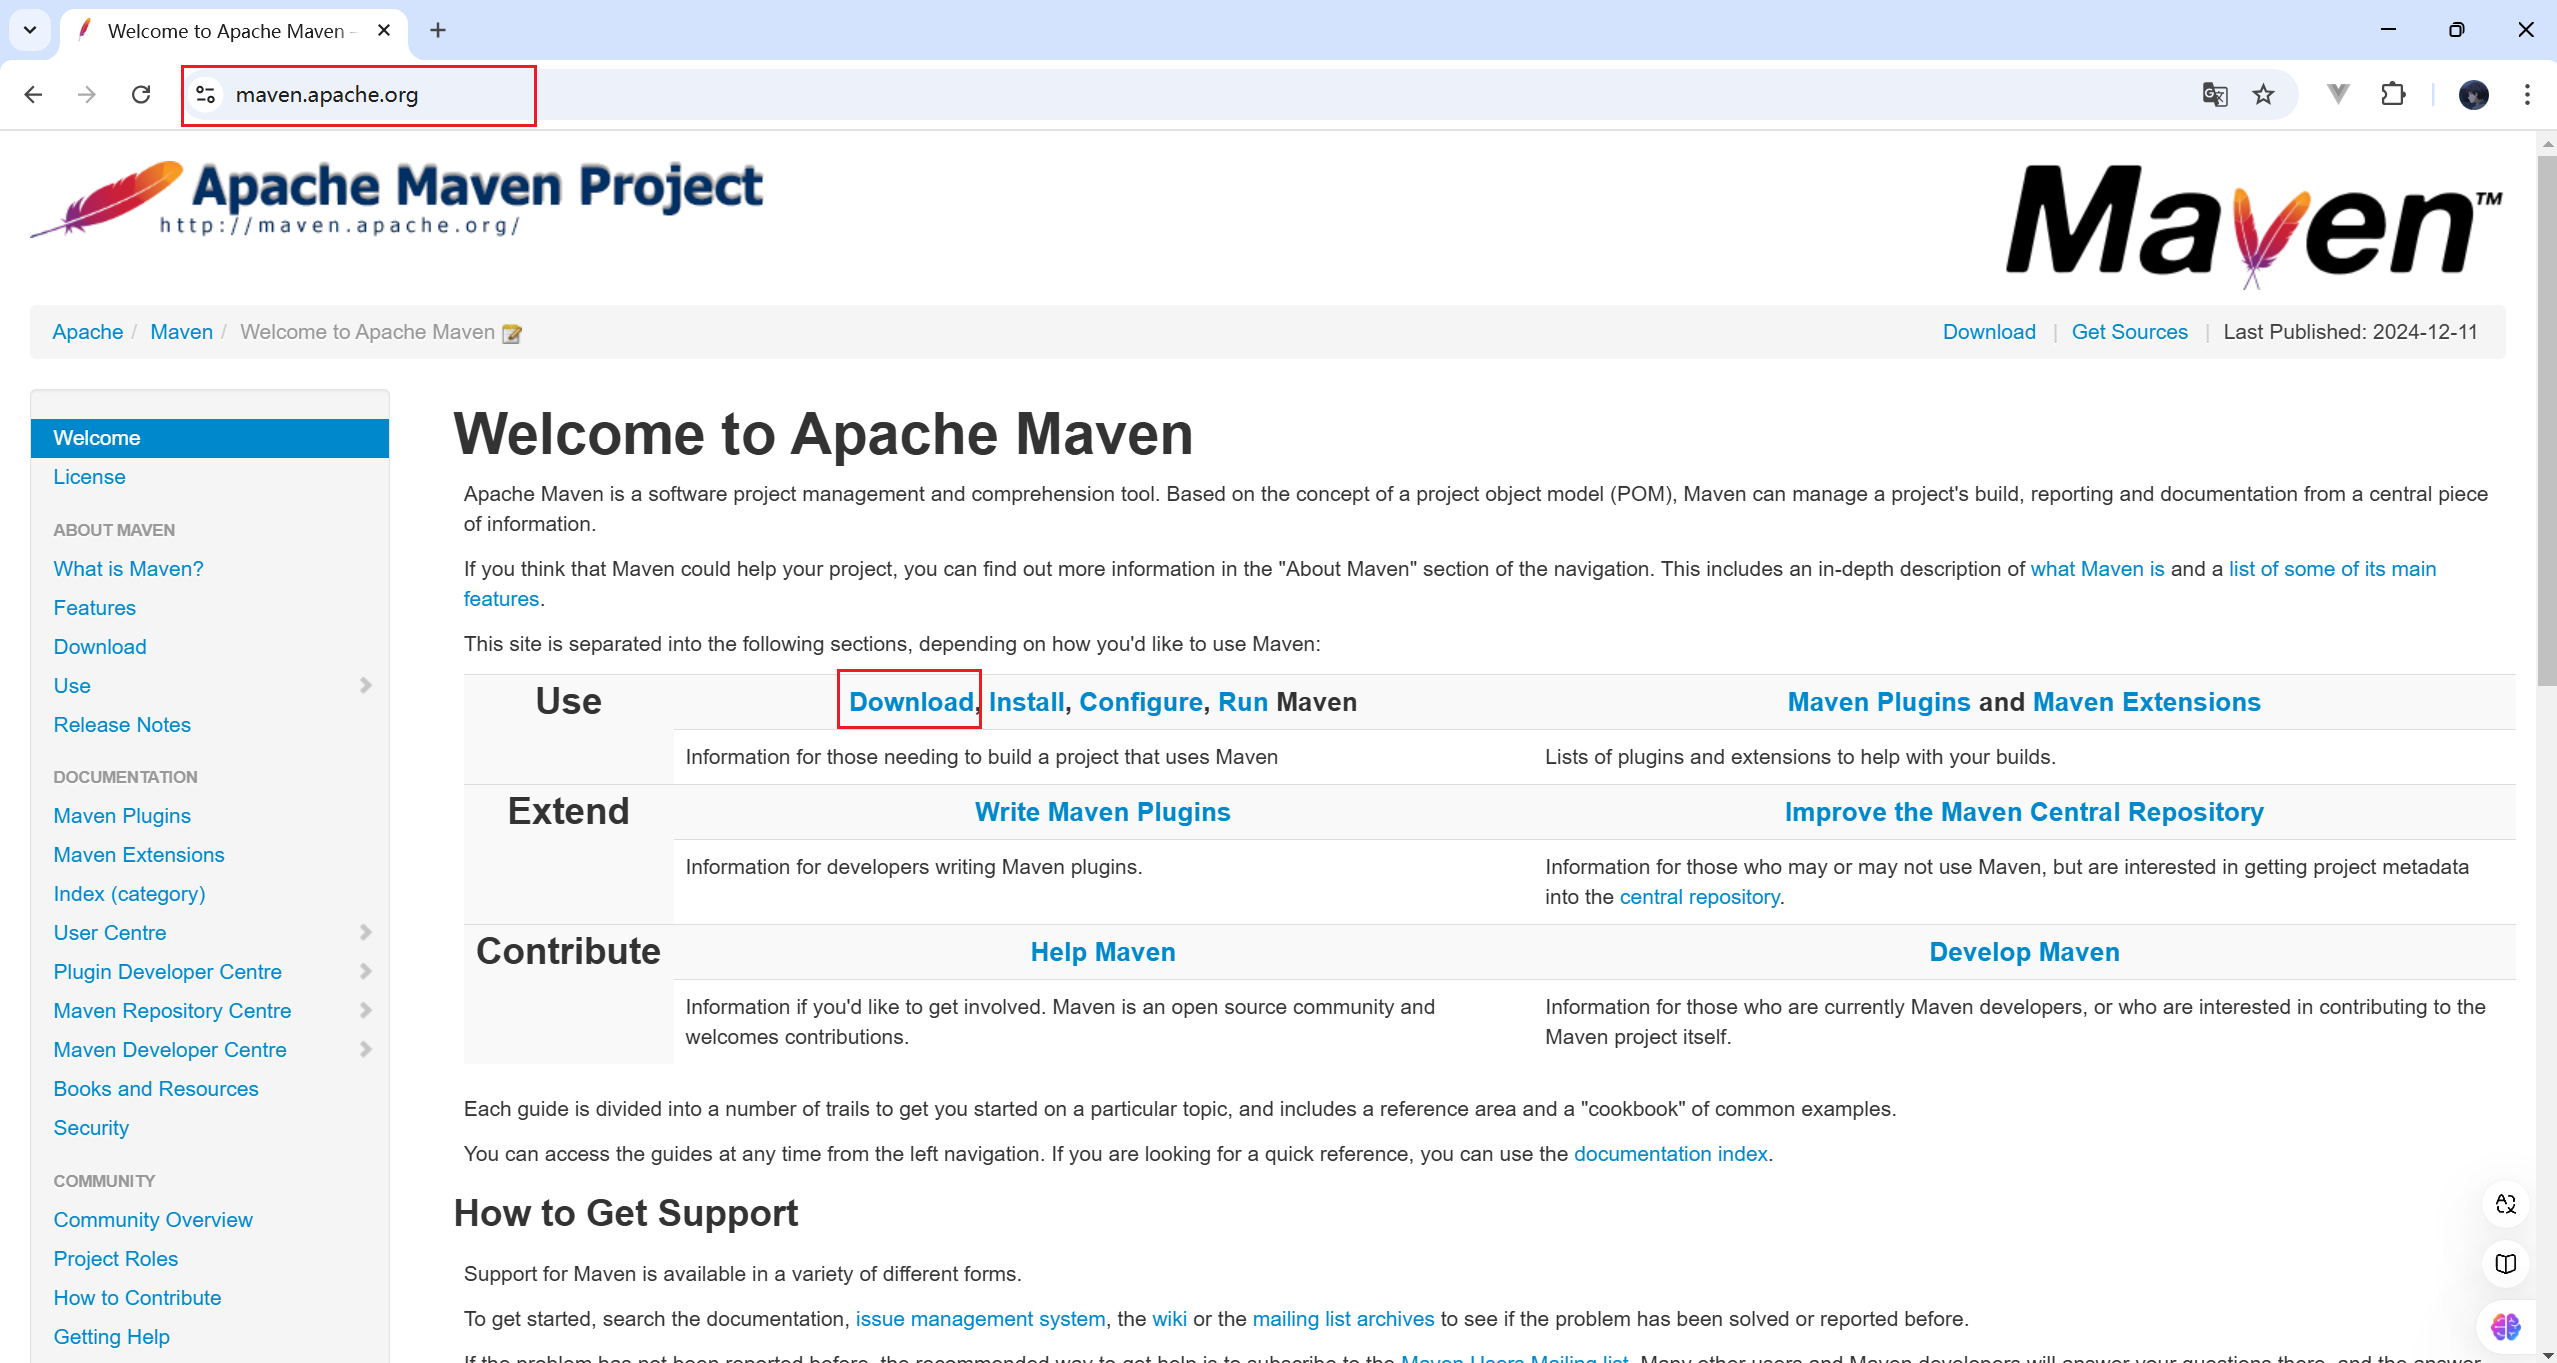The width and height of the screenshot is (2557, 1363).
Task: Open the Translate this page icon
Action: coord(2214,94)
